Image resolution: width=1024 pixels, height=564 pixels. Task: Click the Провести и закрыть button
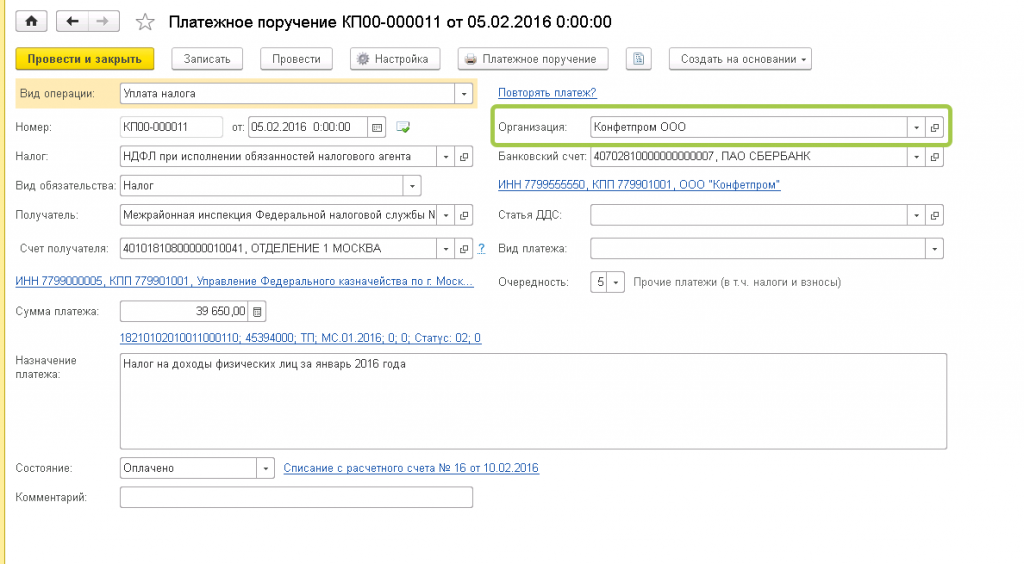pyautogui.click(x=85, y=59)
